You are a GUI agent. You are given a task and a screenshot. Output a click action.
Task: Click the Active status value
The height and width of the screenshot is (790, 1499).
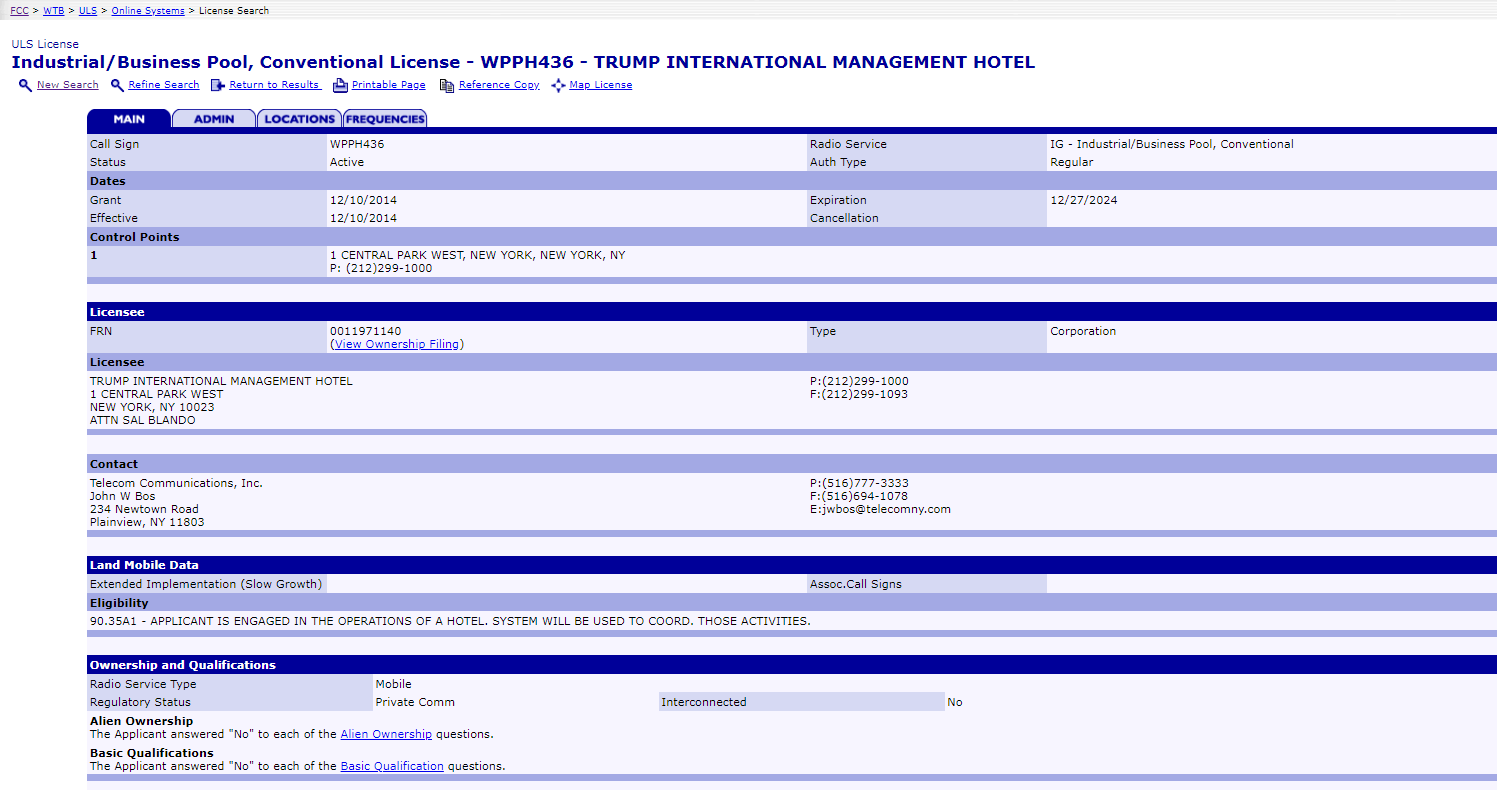(347, 162)
